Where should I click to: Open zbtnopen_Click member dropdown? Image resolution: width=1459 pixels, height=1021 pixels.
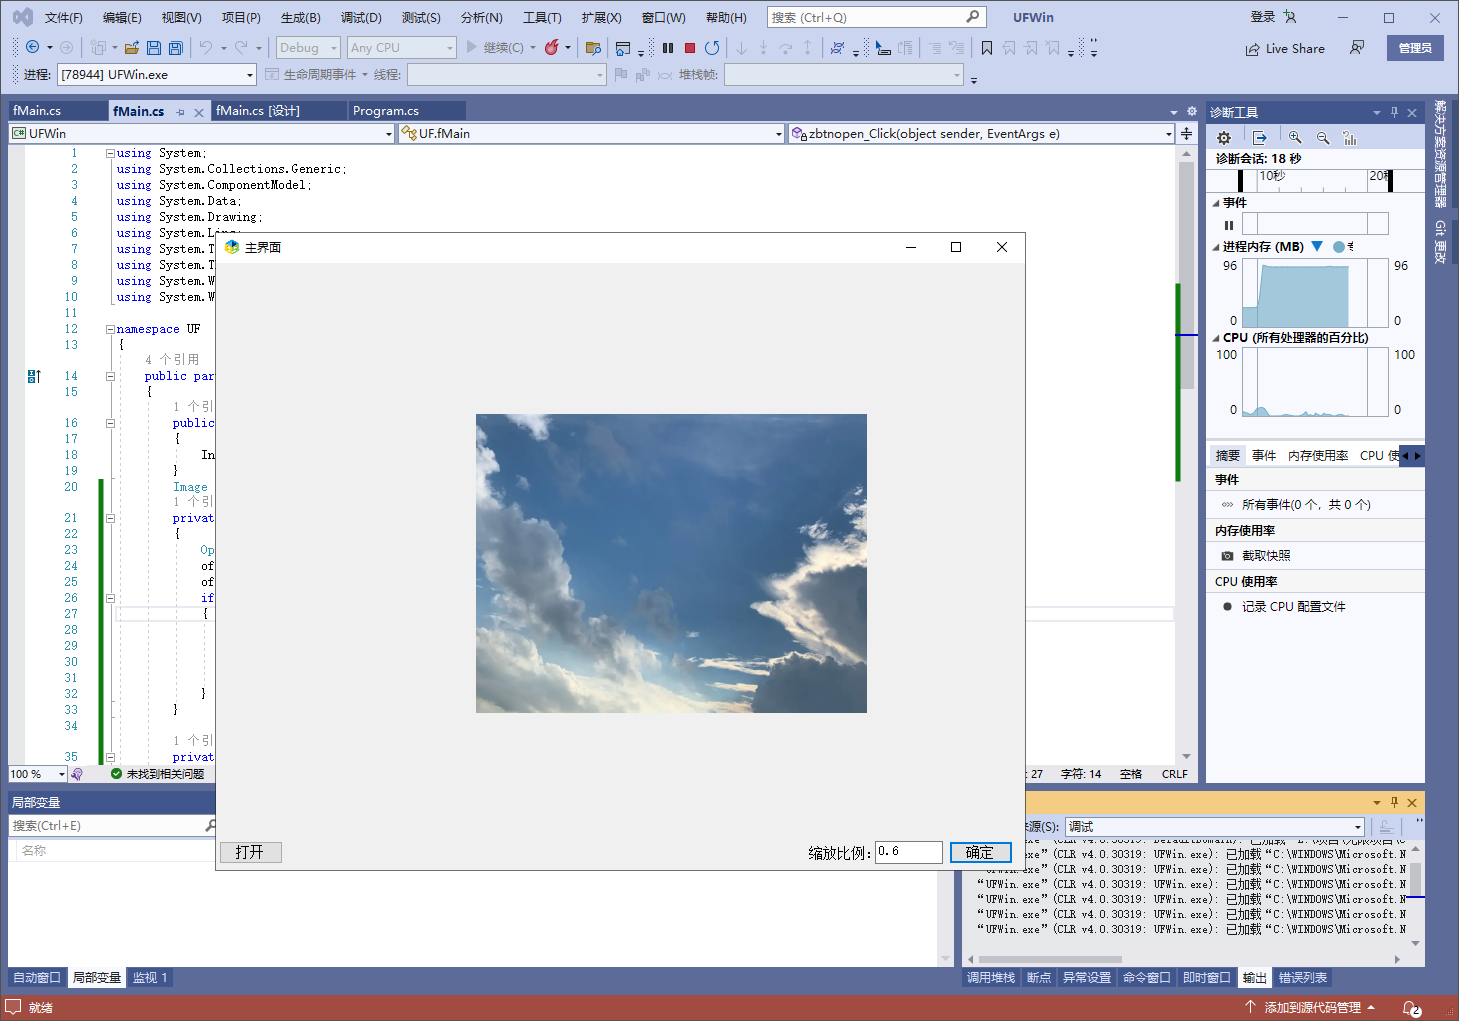coord(981,133)
